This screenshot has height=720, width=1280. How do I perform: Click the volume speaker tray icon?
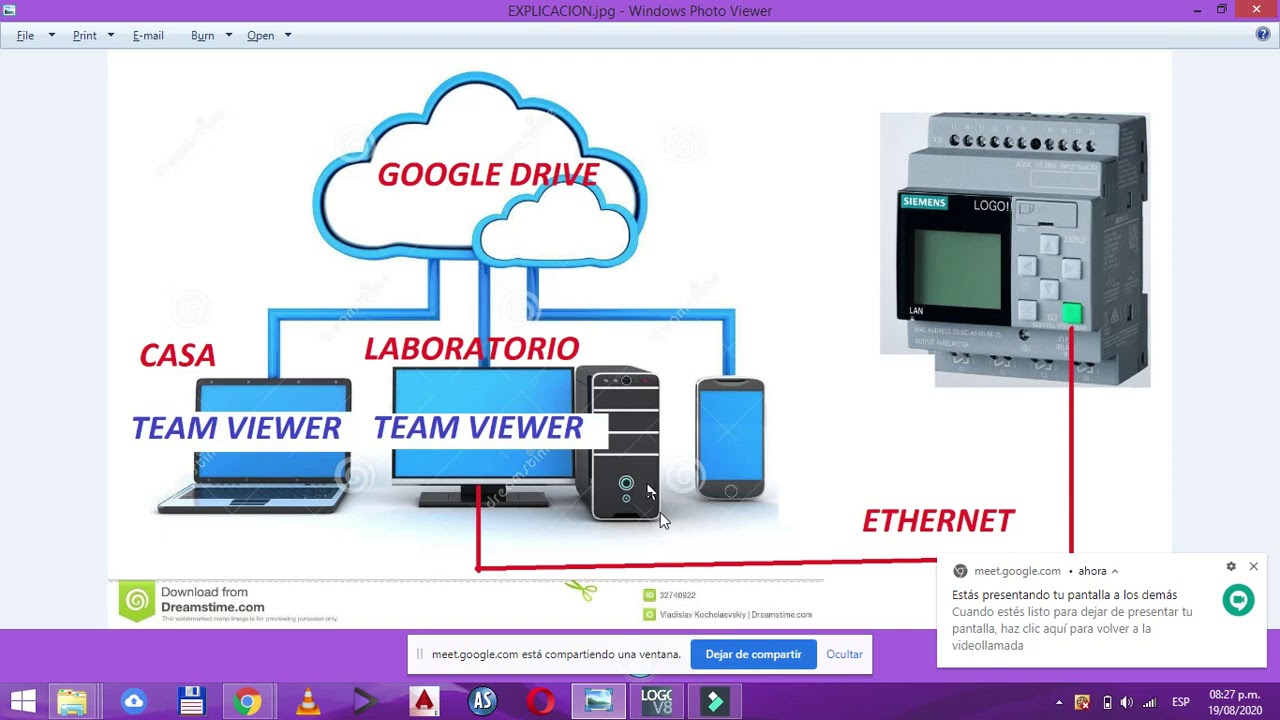(1127, 702)
